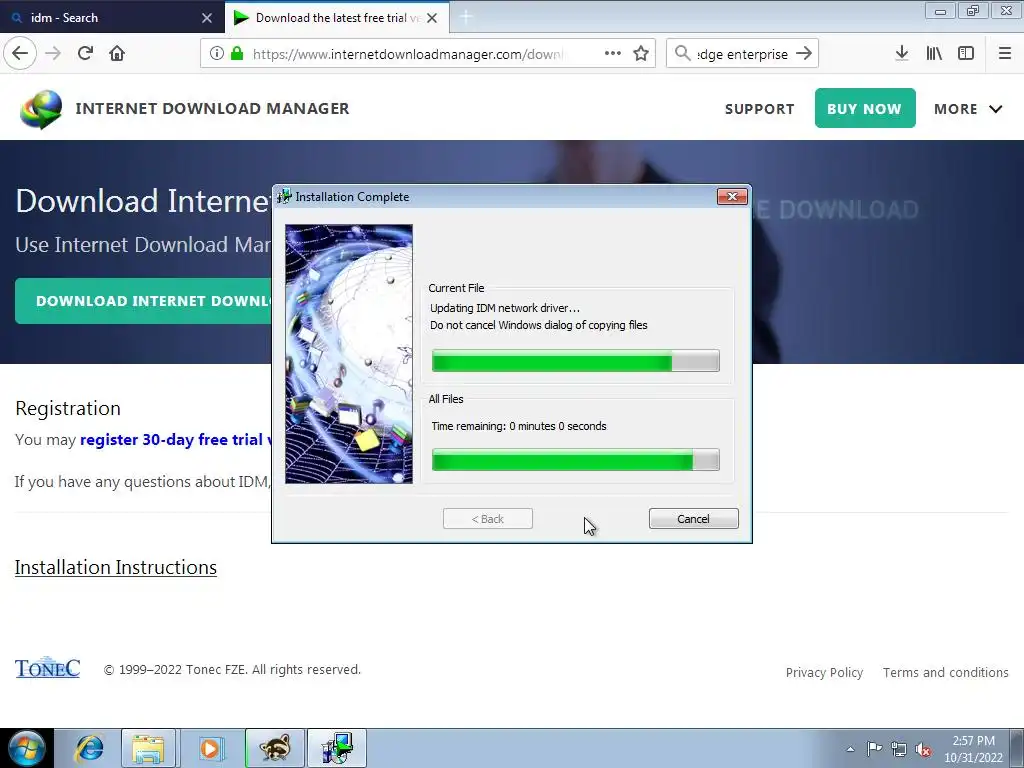Launch Internet Explorer from the taskbar
1024x768 pixels.
[x=88, y=748]
